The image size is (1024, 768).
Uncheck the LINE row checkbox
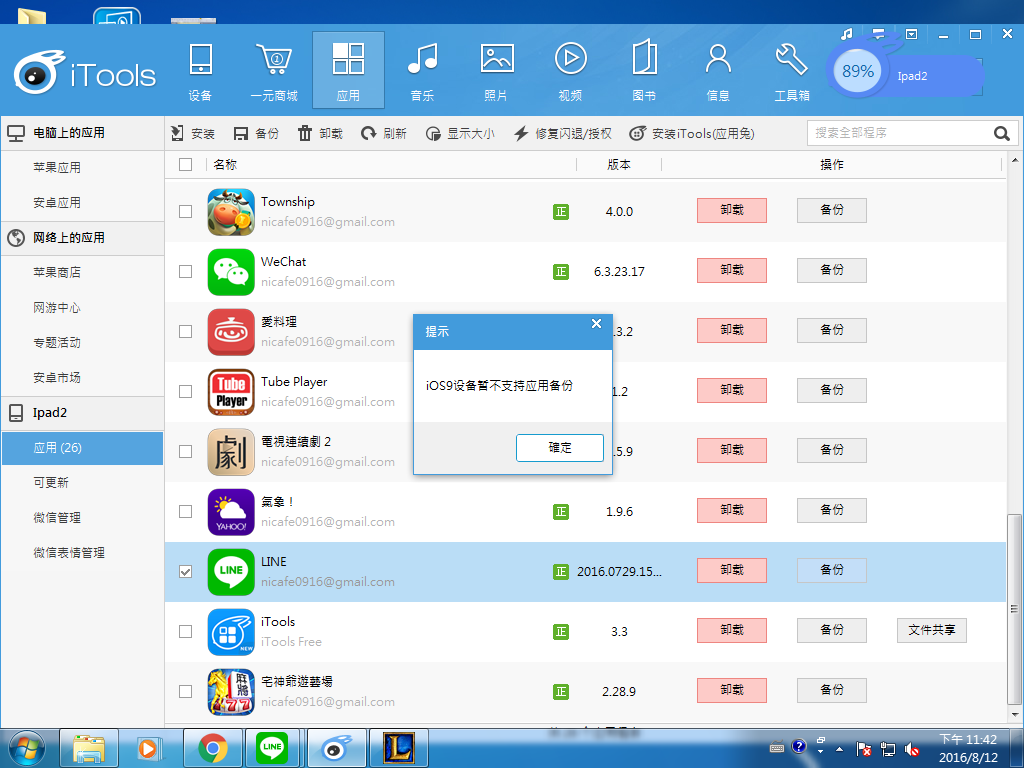tap(185, 572)
